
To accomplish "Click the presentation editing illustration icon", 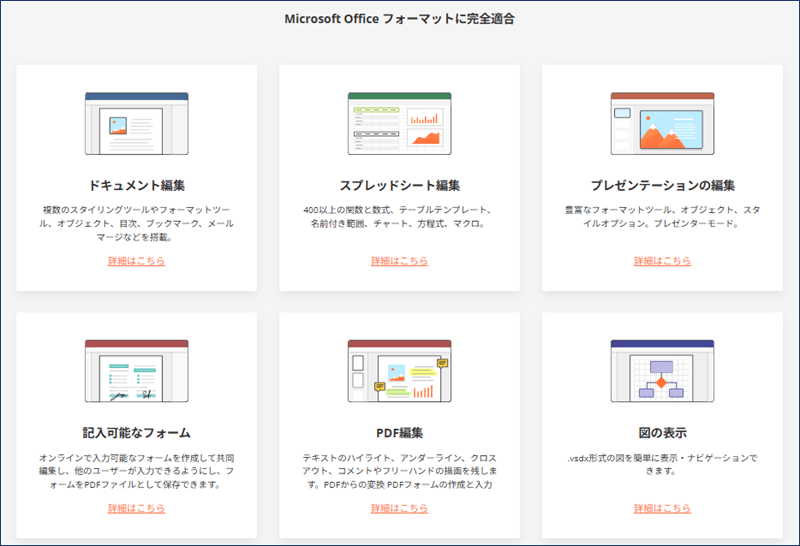I will point(662,123).
